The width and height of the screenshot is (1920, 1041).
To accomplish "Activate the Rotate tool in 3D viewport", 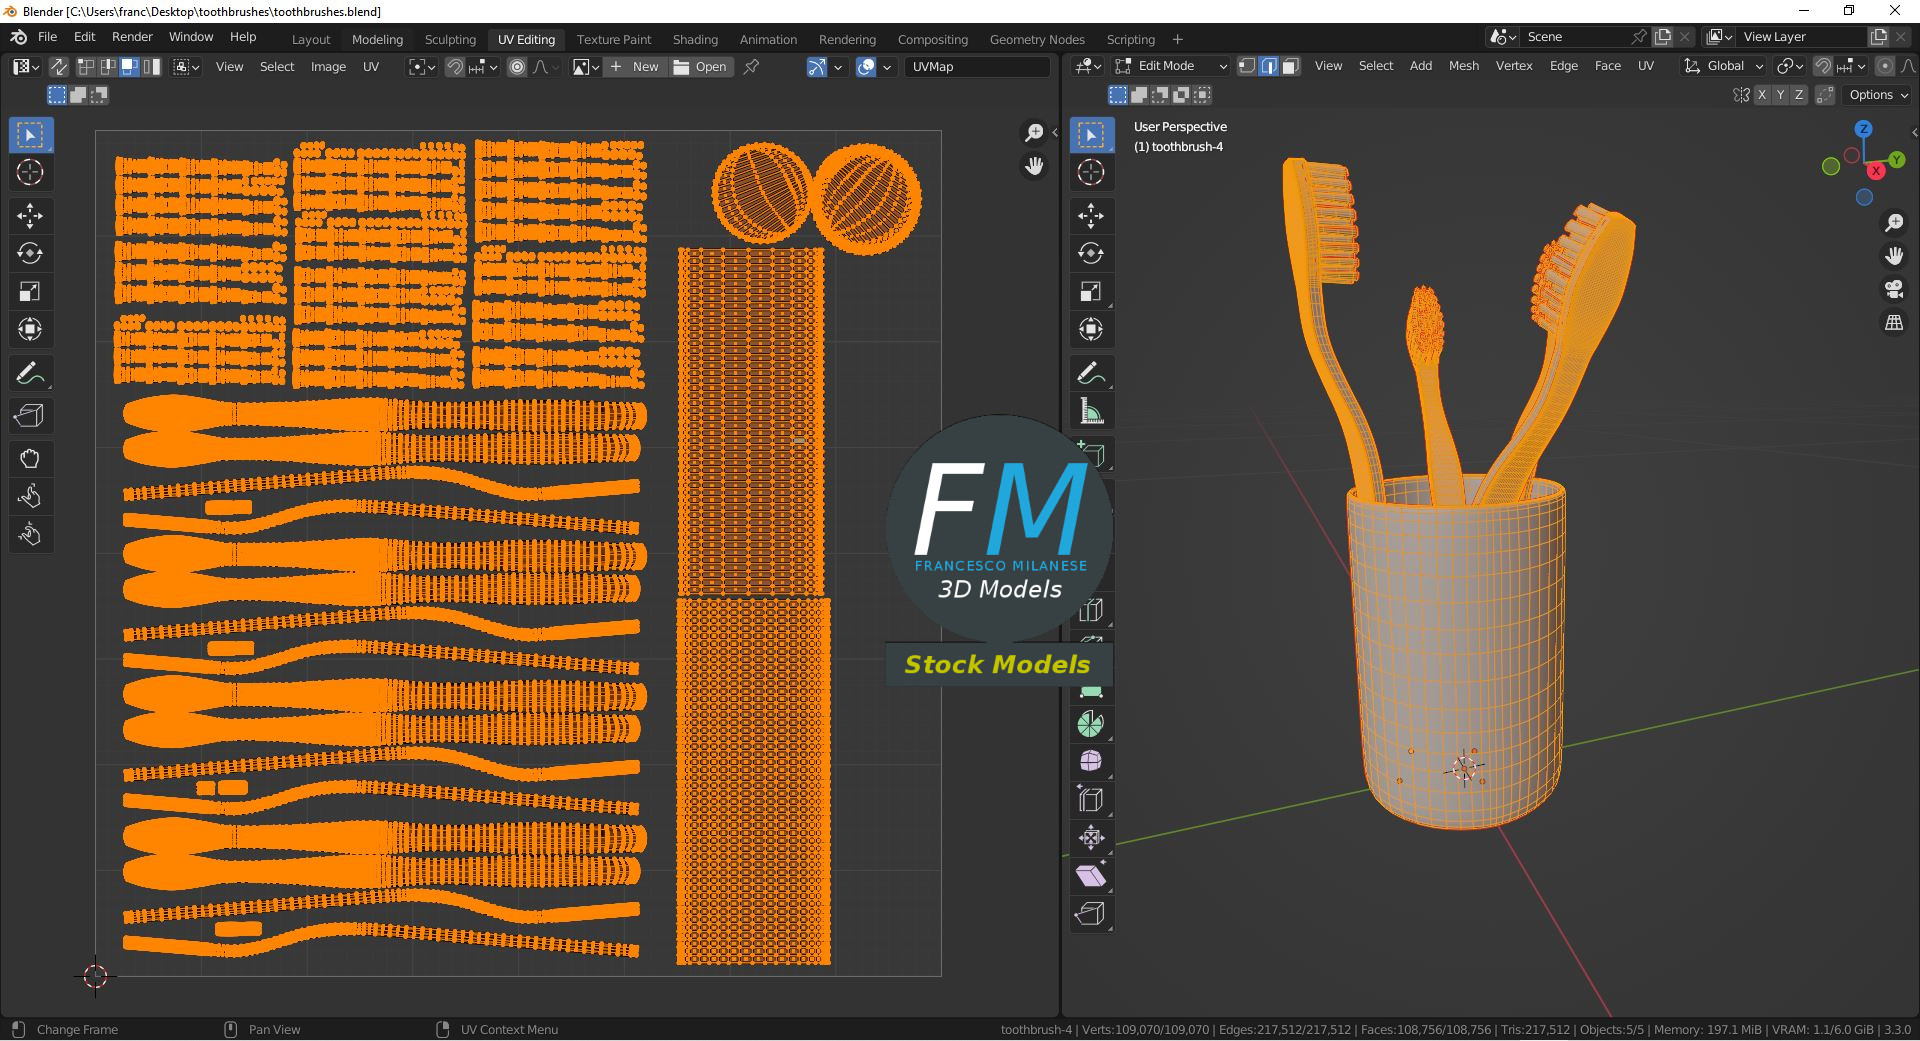I will coord(1091,253).
